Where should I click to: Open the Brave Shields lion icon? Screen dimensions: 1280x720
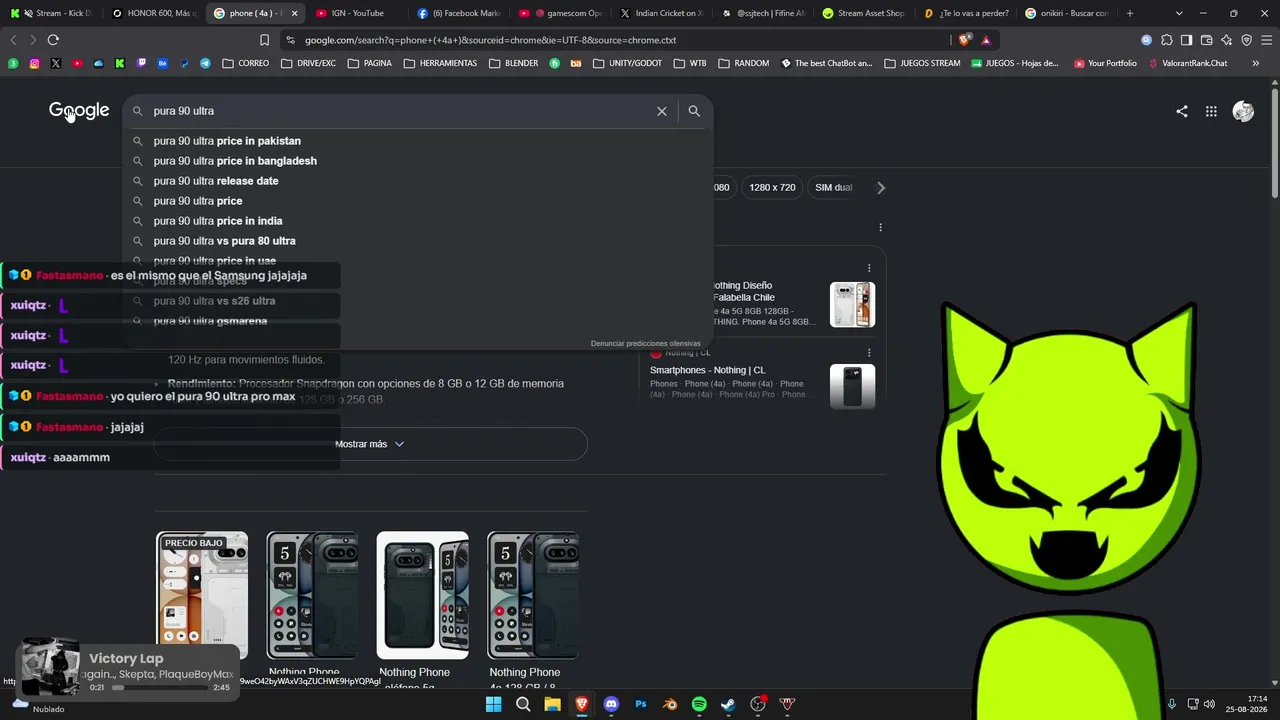pyautogui.click(x=964, y=40)
